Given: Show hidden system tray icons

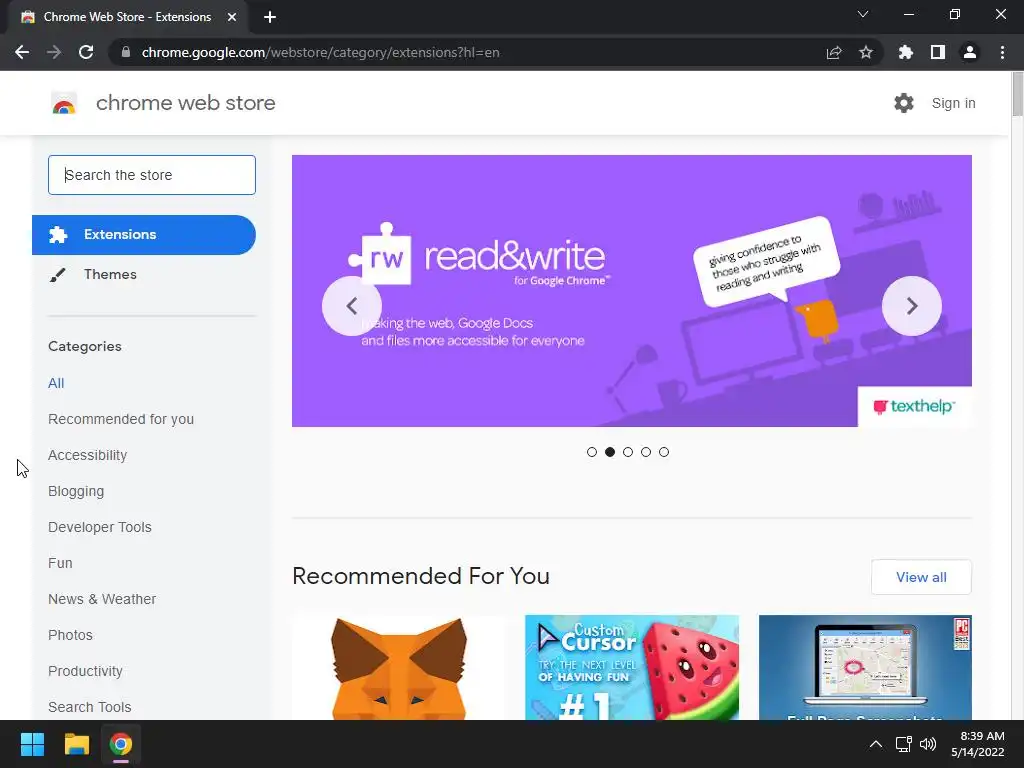Looking at the screenshot, I should point(876,744).
